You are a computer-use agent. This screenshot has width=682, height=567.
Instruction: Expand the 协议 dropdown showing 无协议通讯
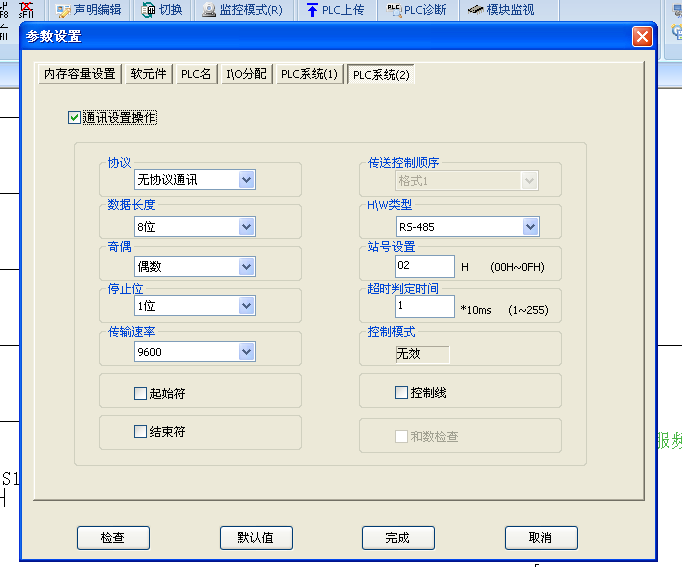pyautogui.click(x=246, y=180)
